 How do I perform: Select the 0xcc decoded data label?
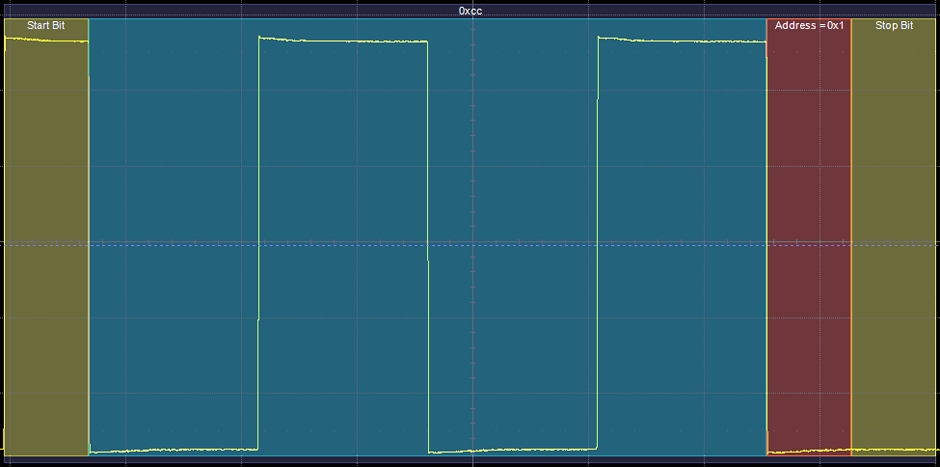470,10
